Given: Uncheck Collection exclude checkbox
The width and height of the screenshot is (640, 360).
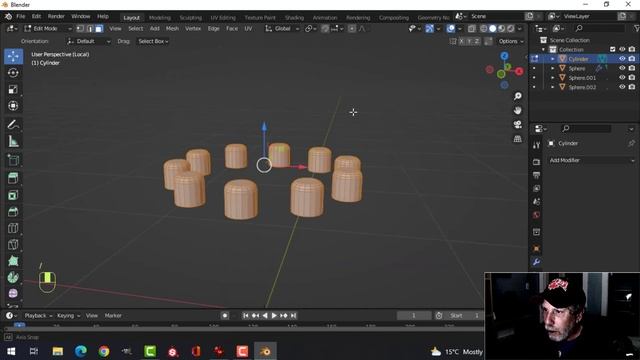Looking at the screenshot, I should pos(613,49).
